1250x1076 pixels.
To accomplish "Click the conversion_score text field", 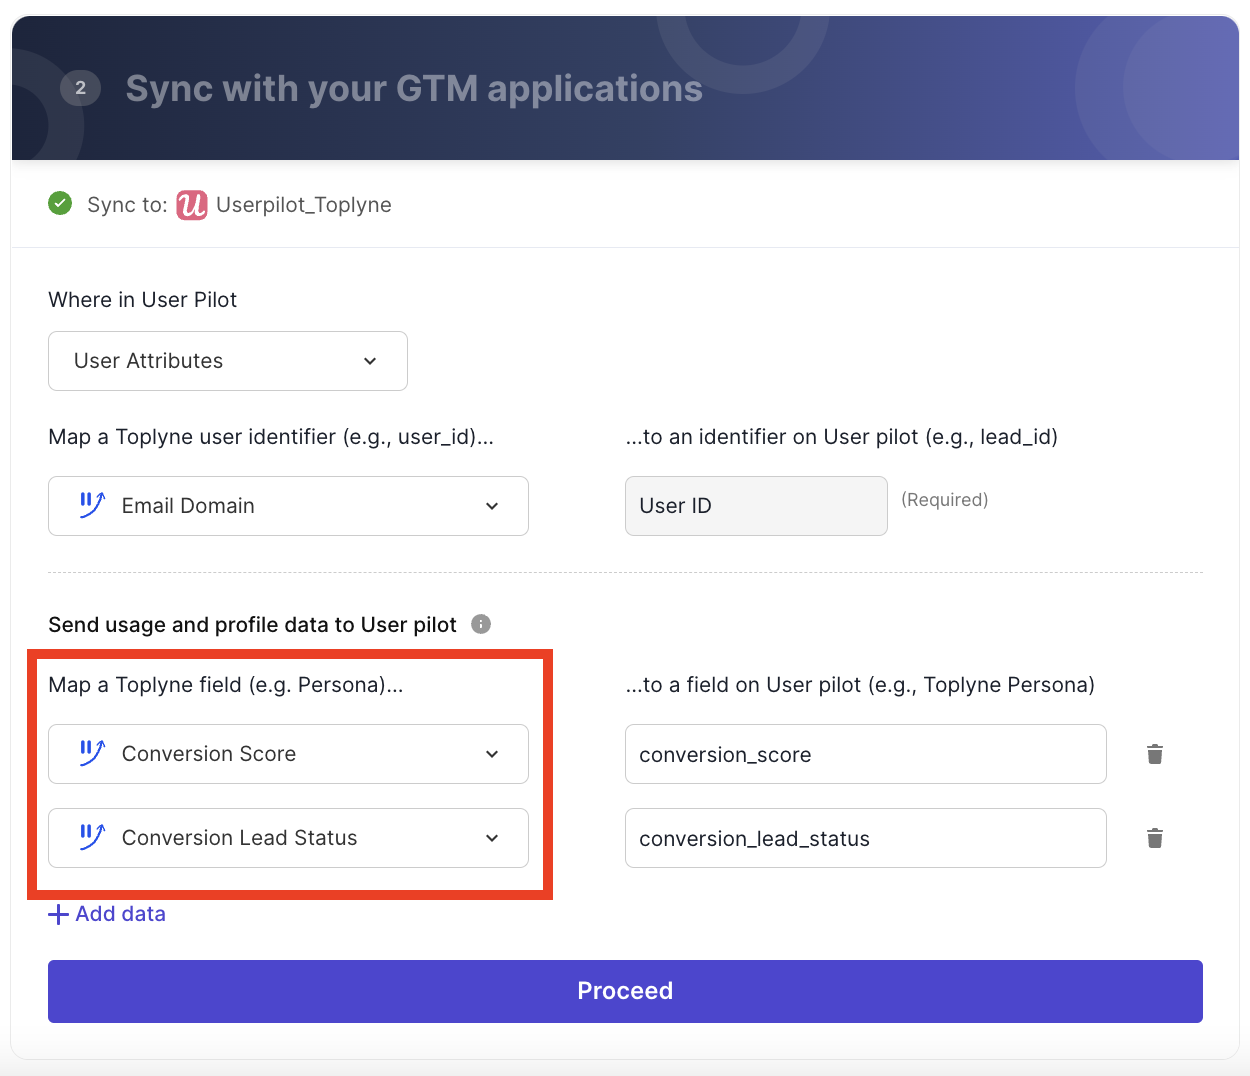I will coord(866,754).
